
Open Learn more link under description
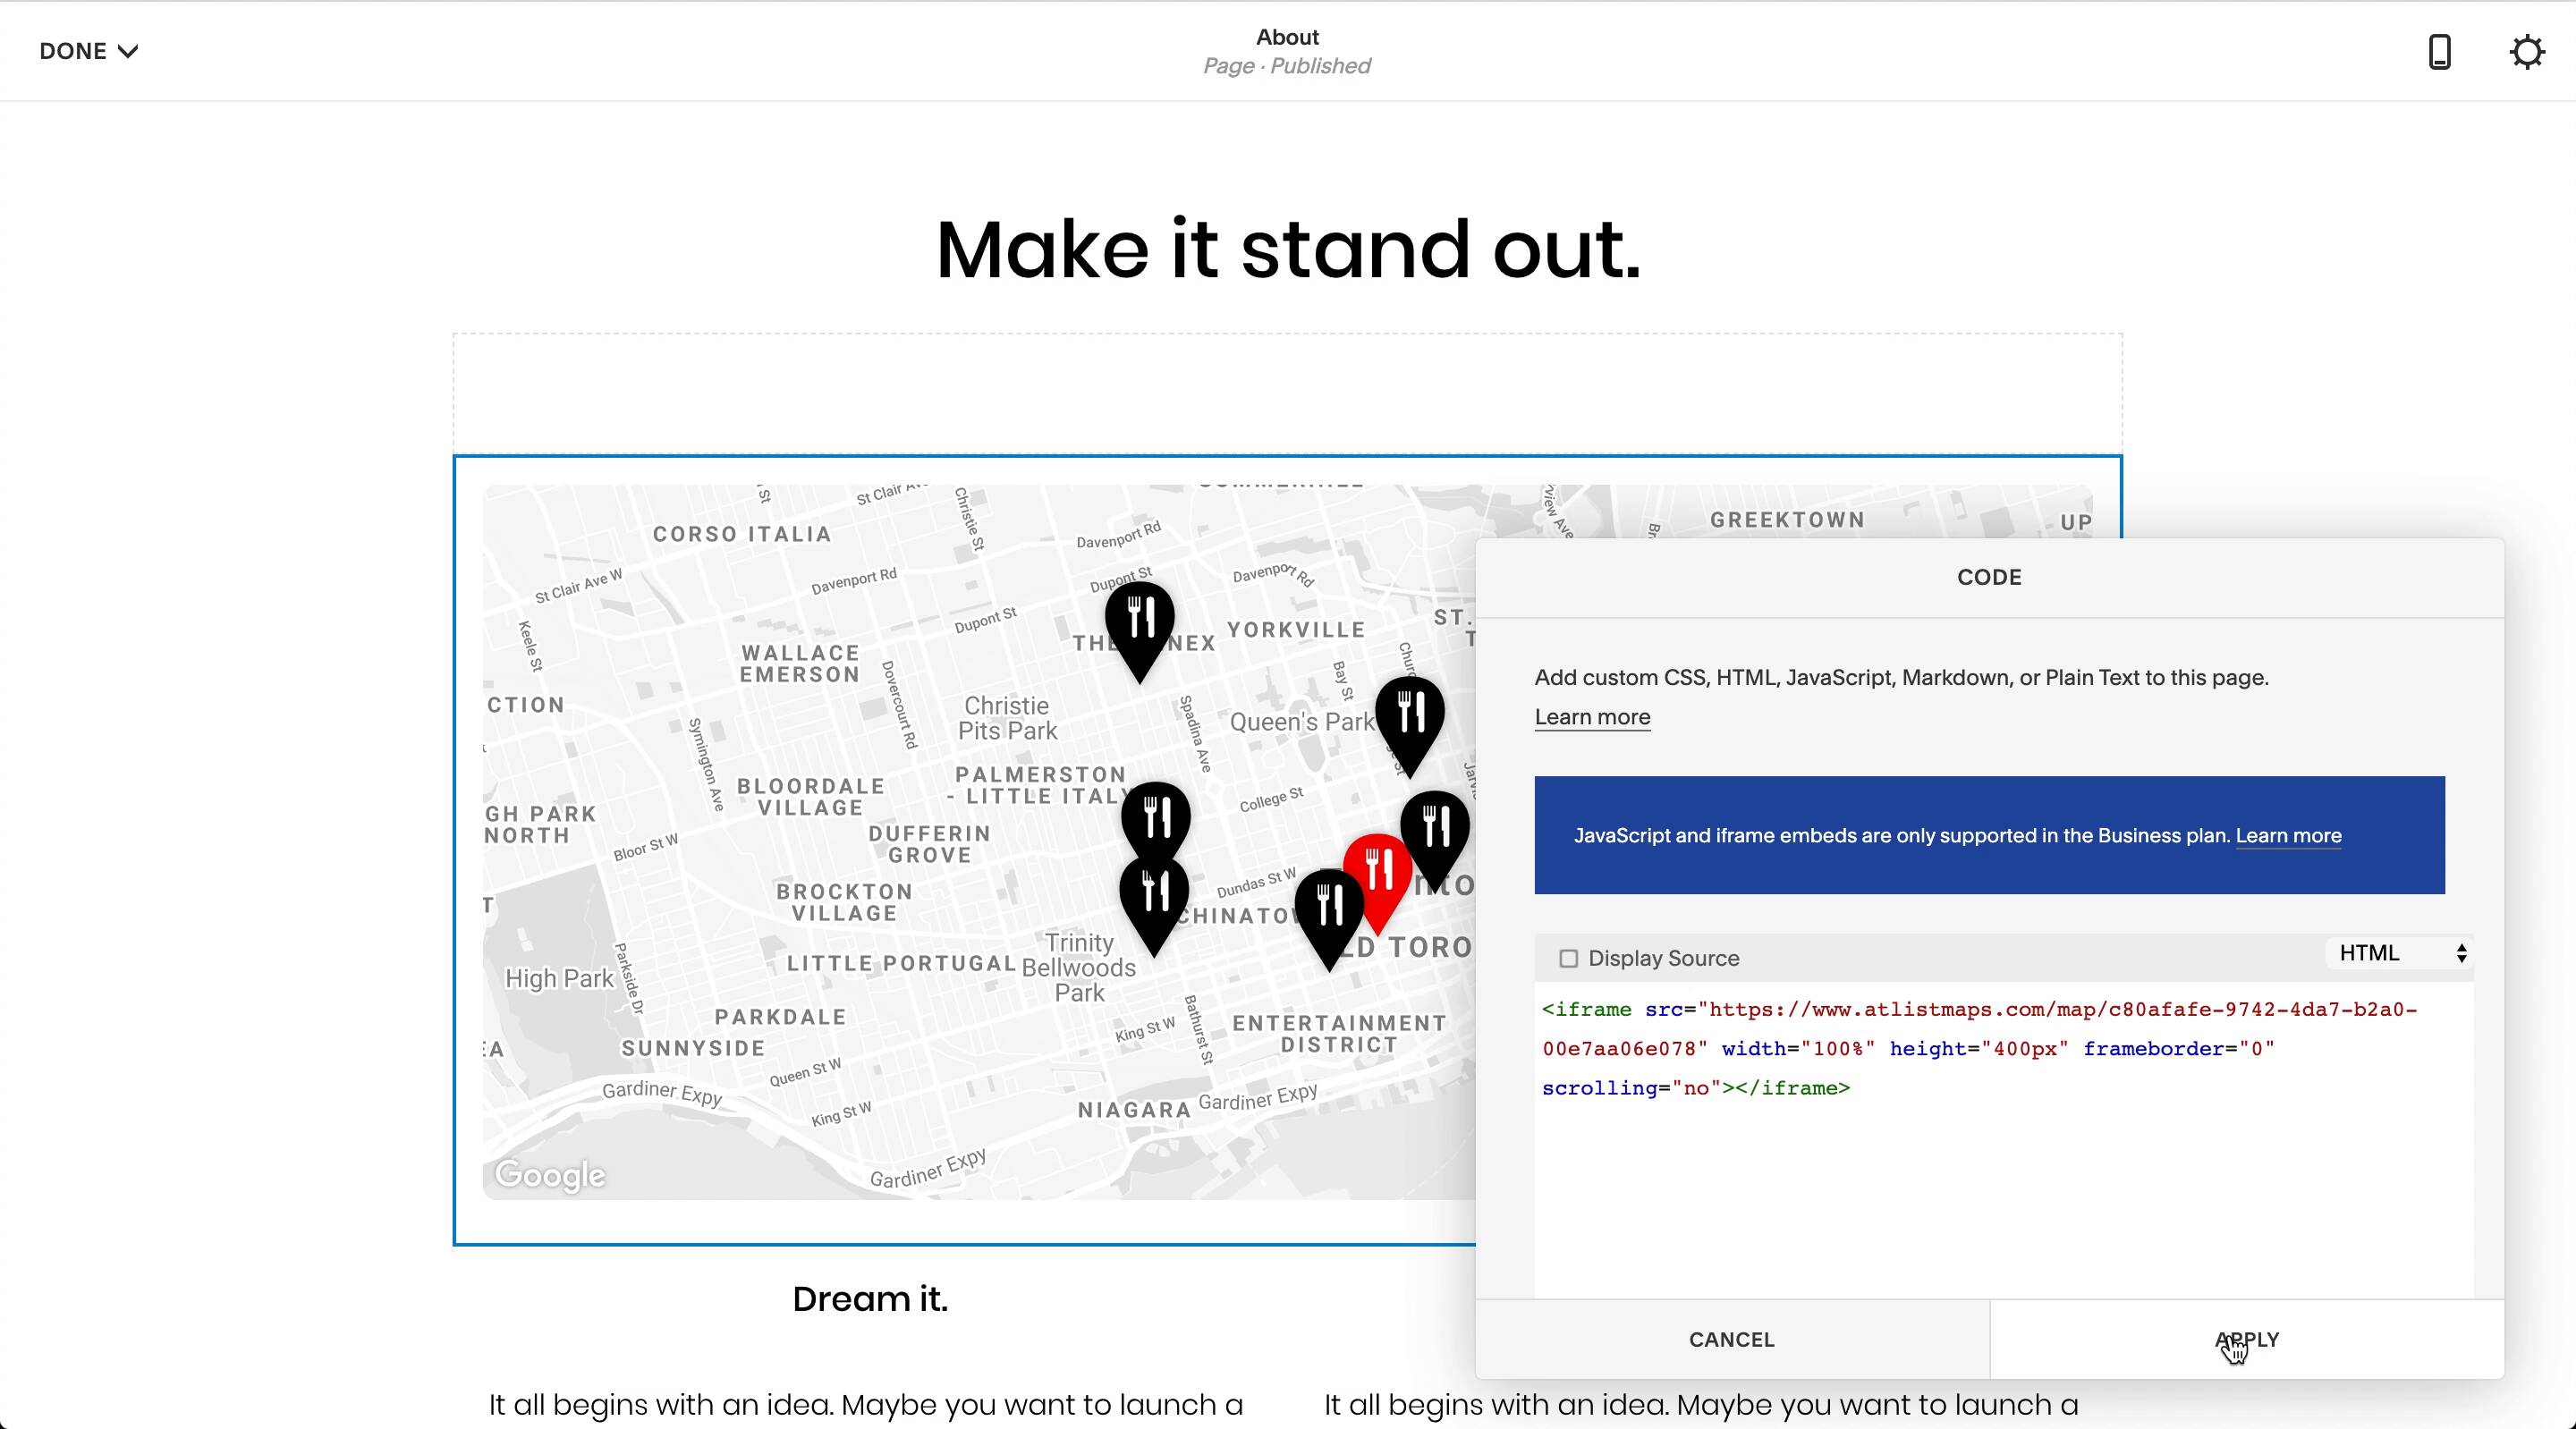click(1592, 717)
